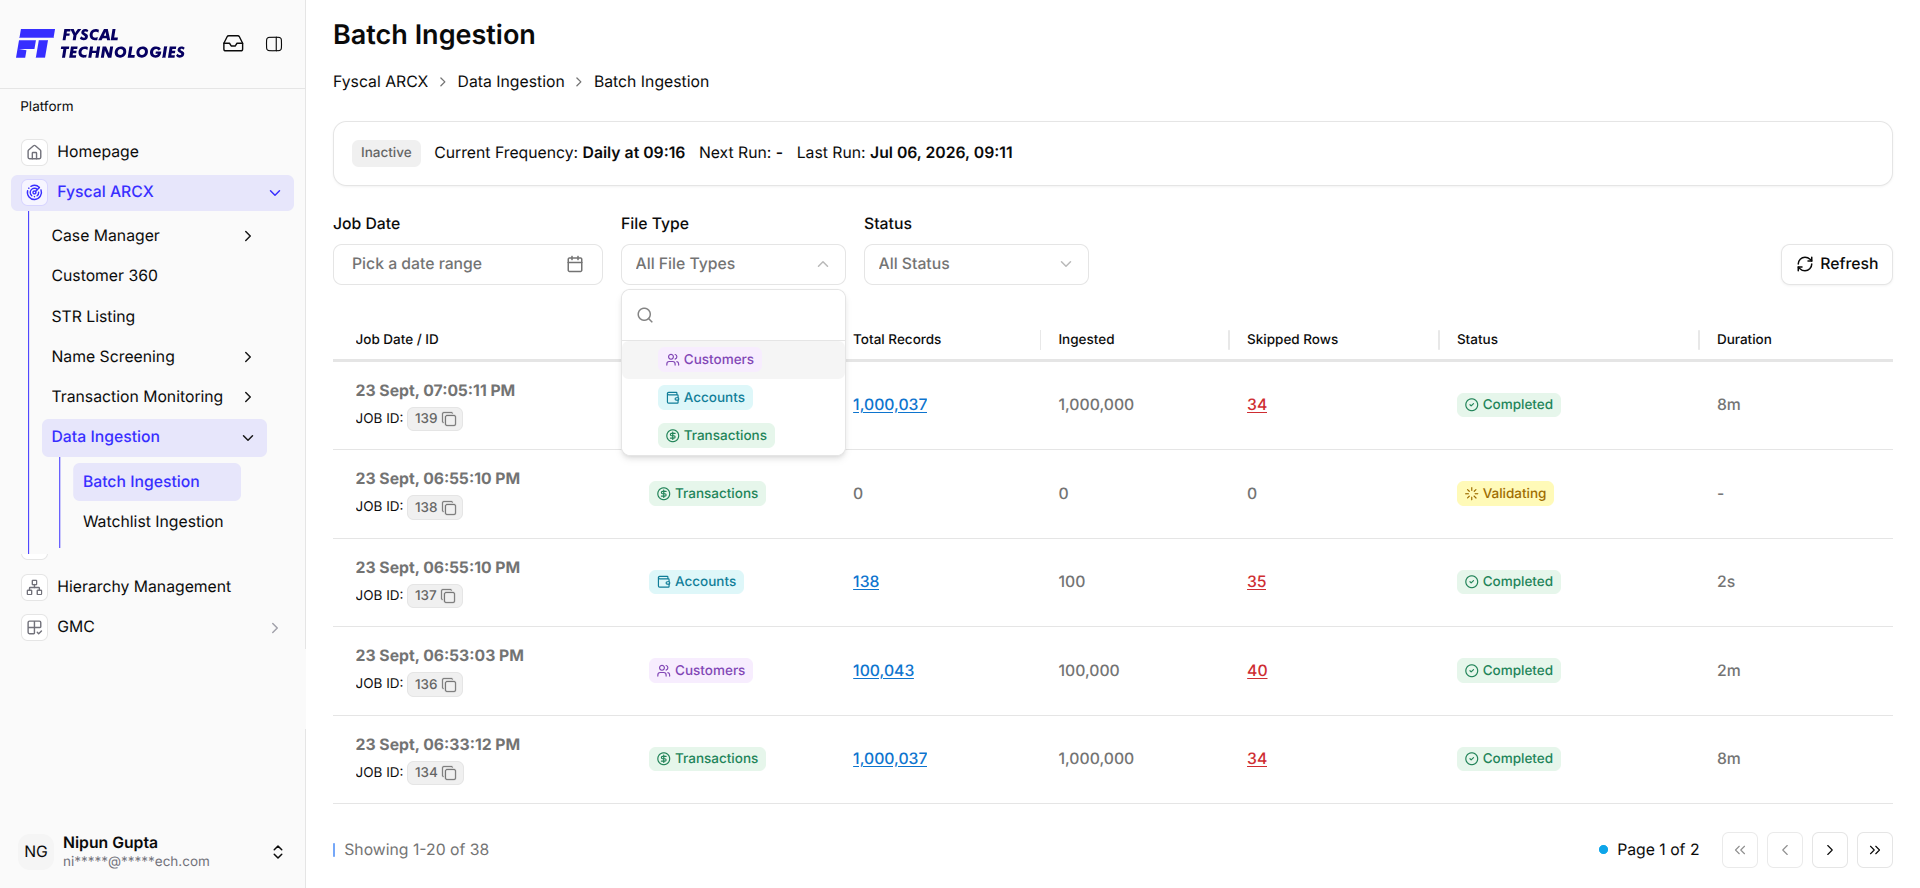Click Data Ingestion breadcrumb link
The width and height of the screenshot is (1920, 888).
tap(511, 82)
